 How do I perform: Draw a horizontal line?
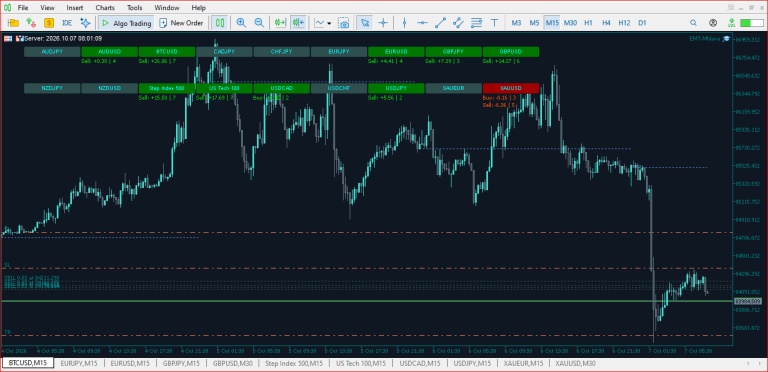(422, 23)
